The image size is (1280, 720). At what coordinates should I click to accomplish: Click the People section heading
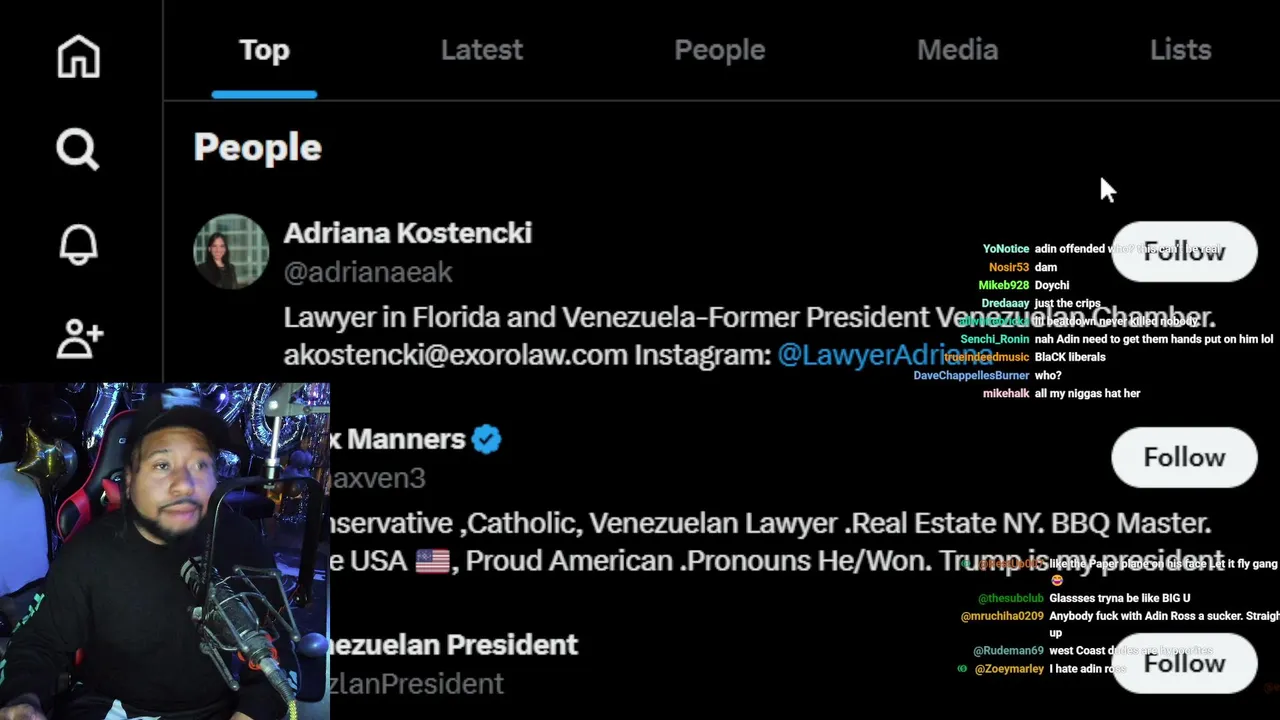257,147
